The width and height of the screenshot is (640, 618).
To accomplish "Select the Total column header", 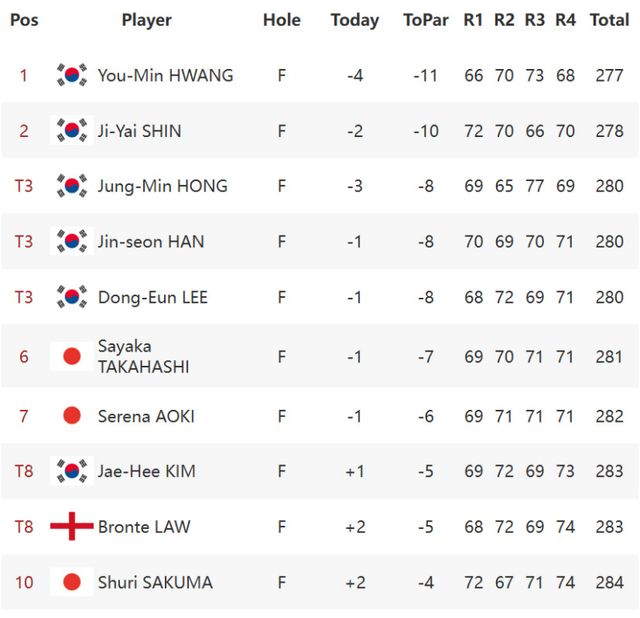I will (609, 20).
